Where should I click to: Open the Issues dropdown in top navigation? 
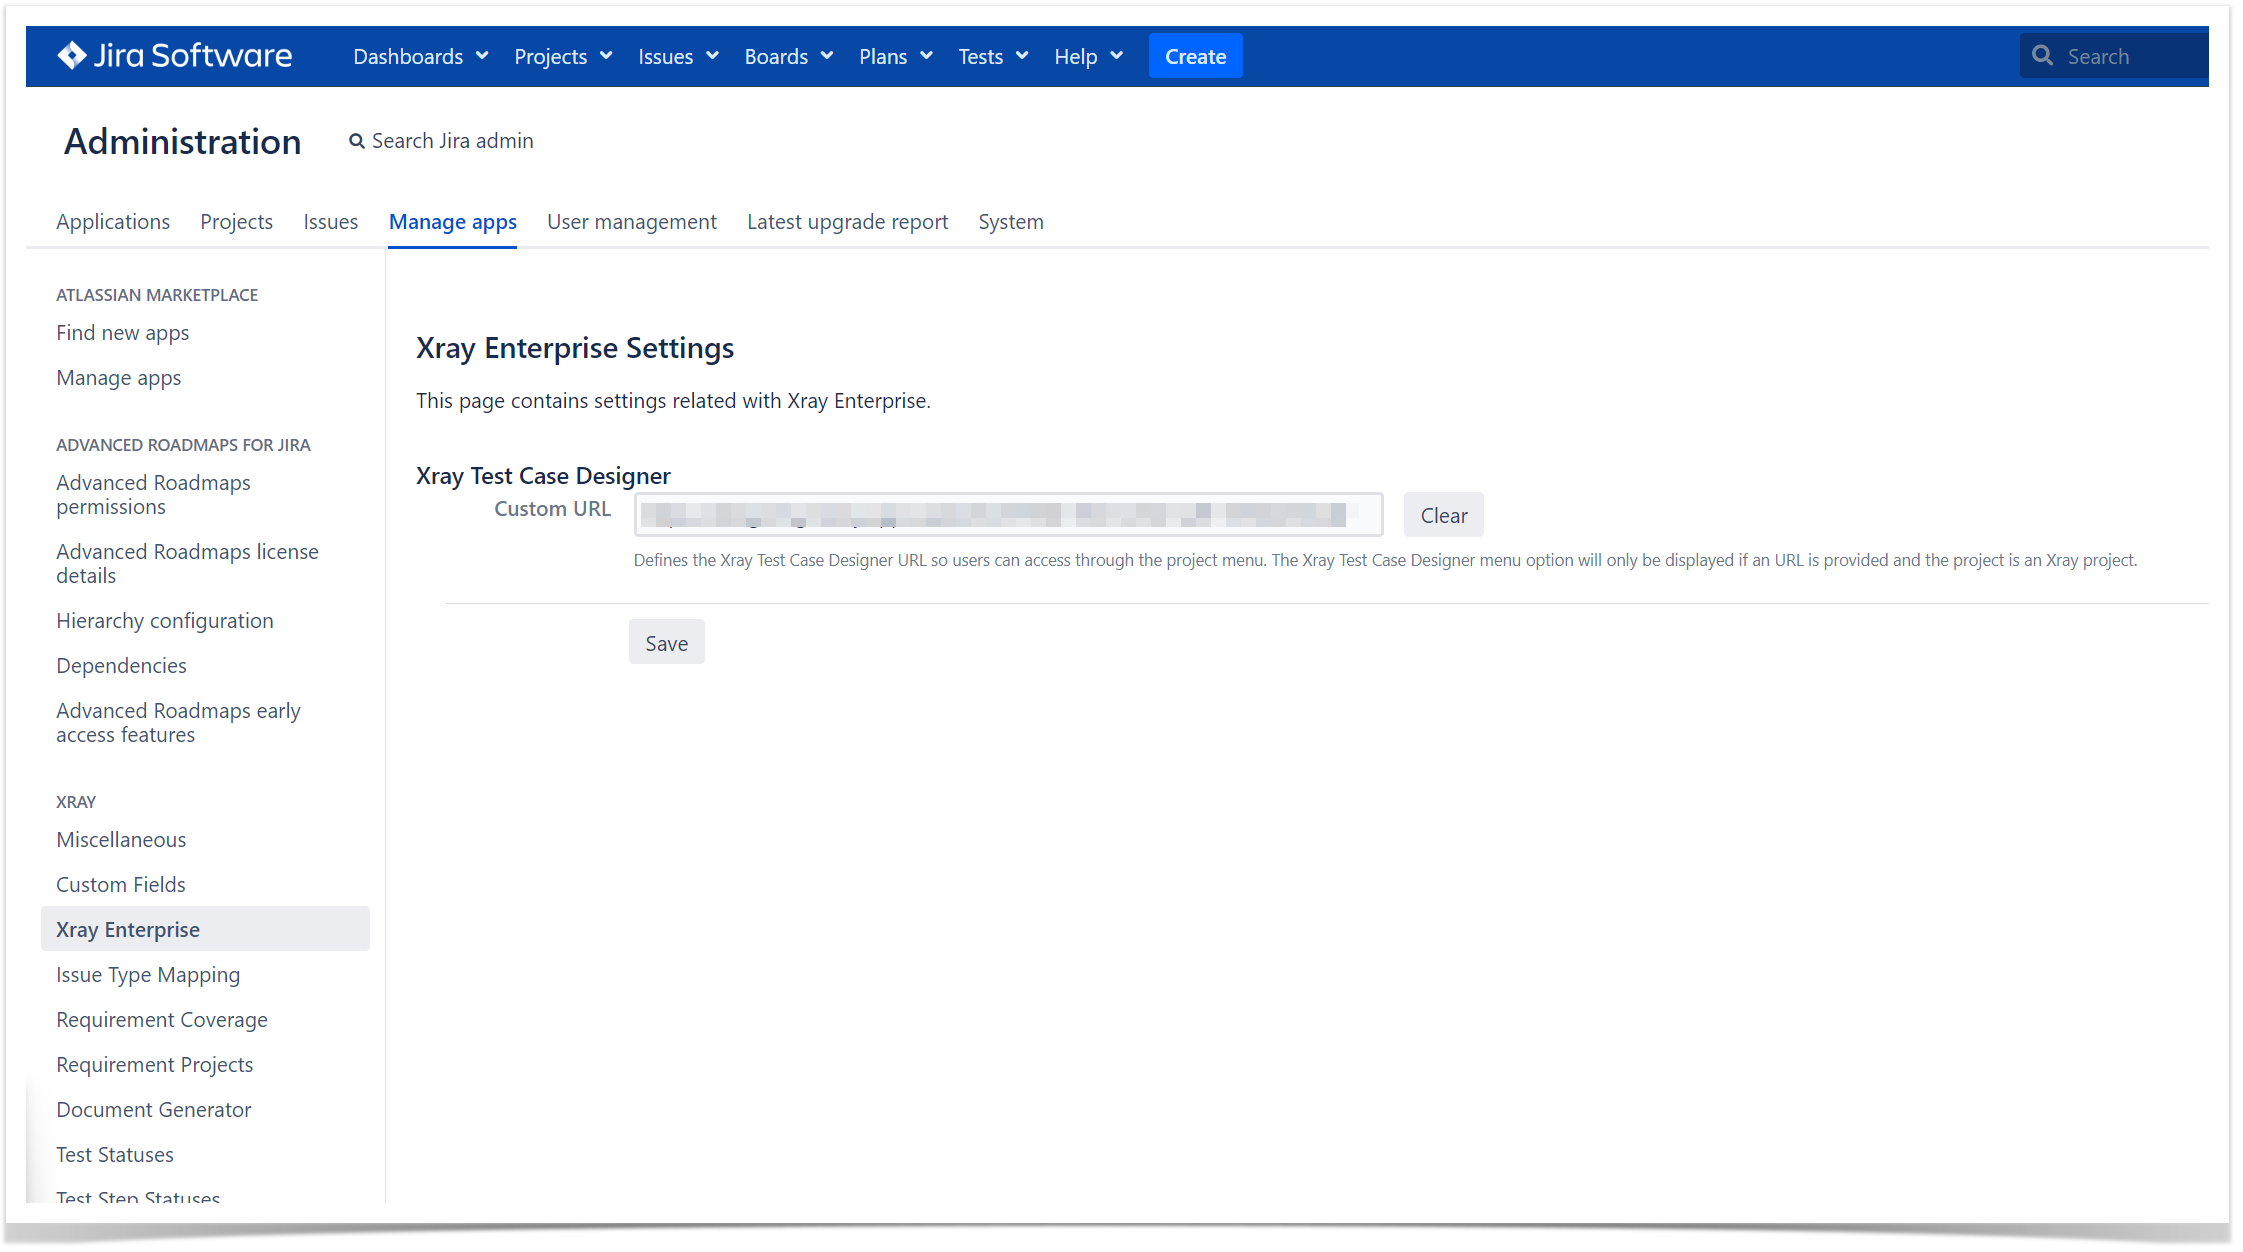(x=678, y=57)
